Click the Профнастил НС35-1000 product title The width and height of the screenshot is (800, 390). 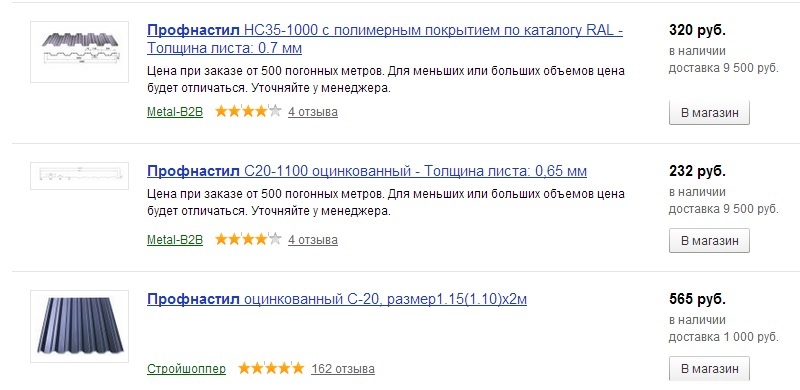click(x=385, y=39)
